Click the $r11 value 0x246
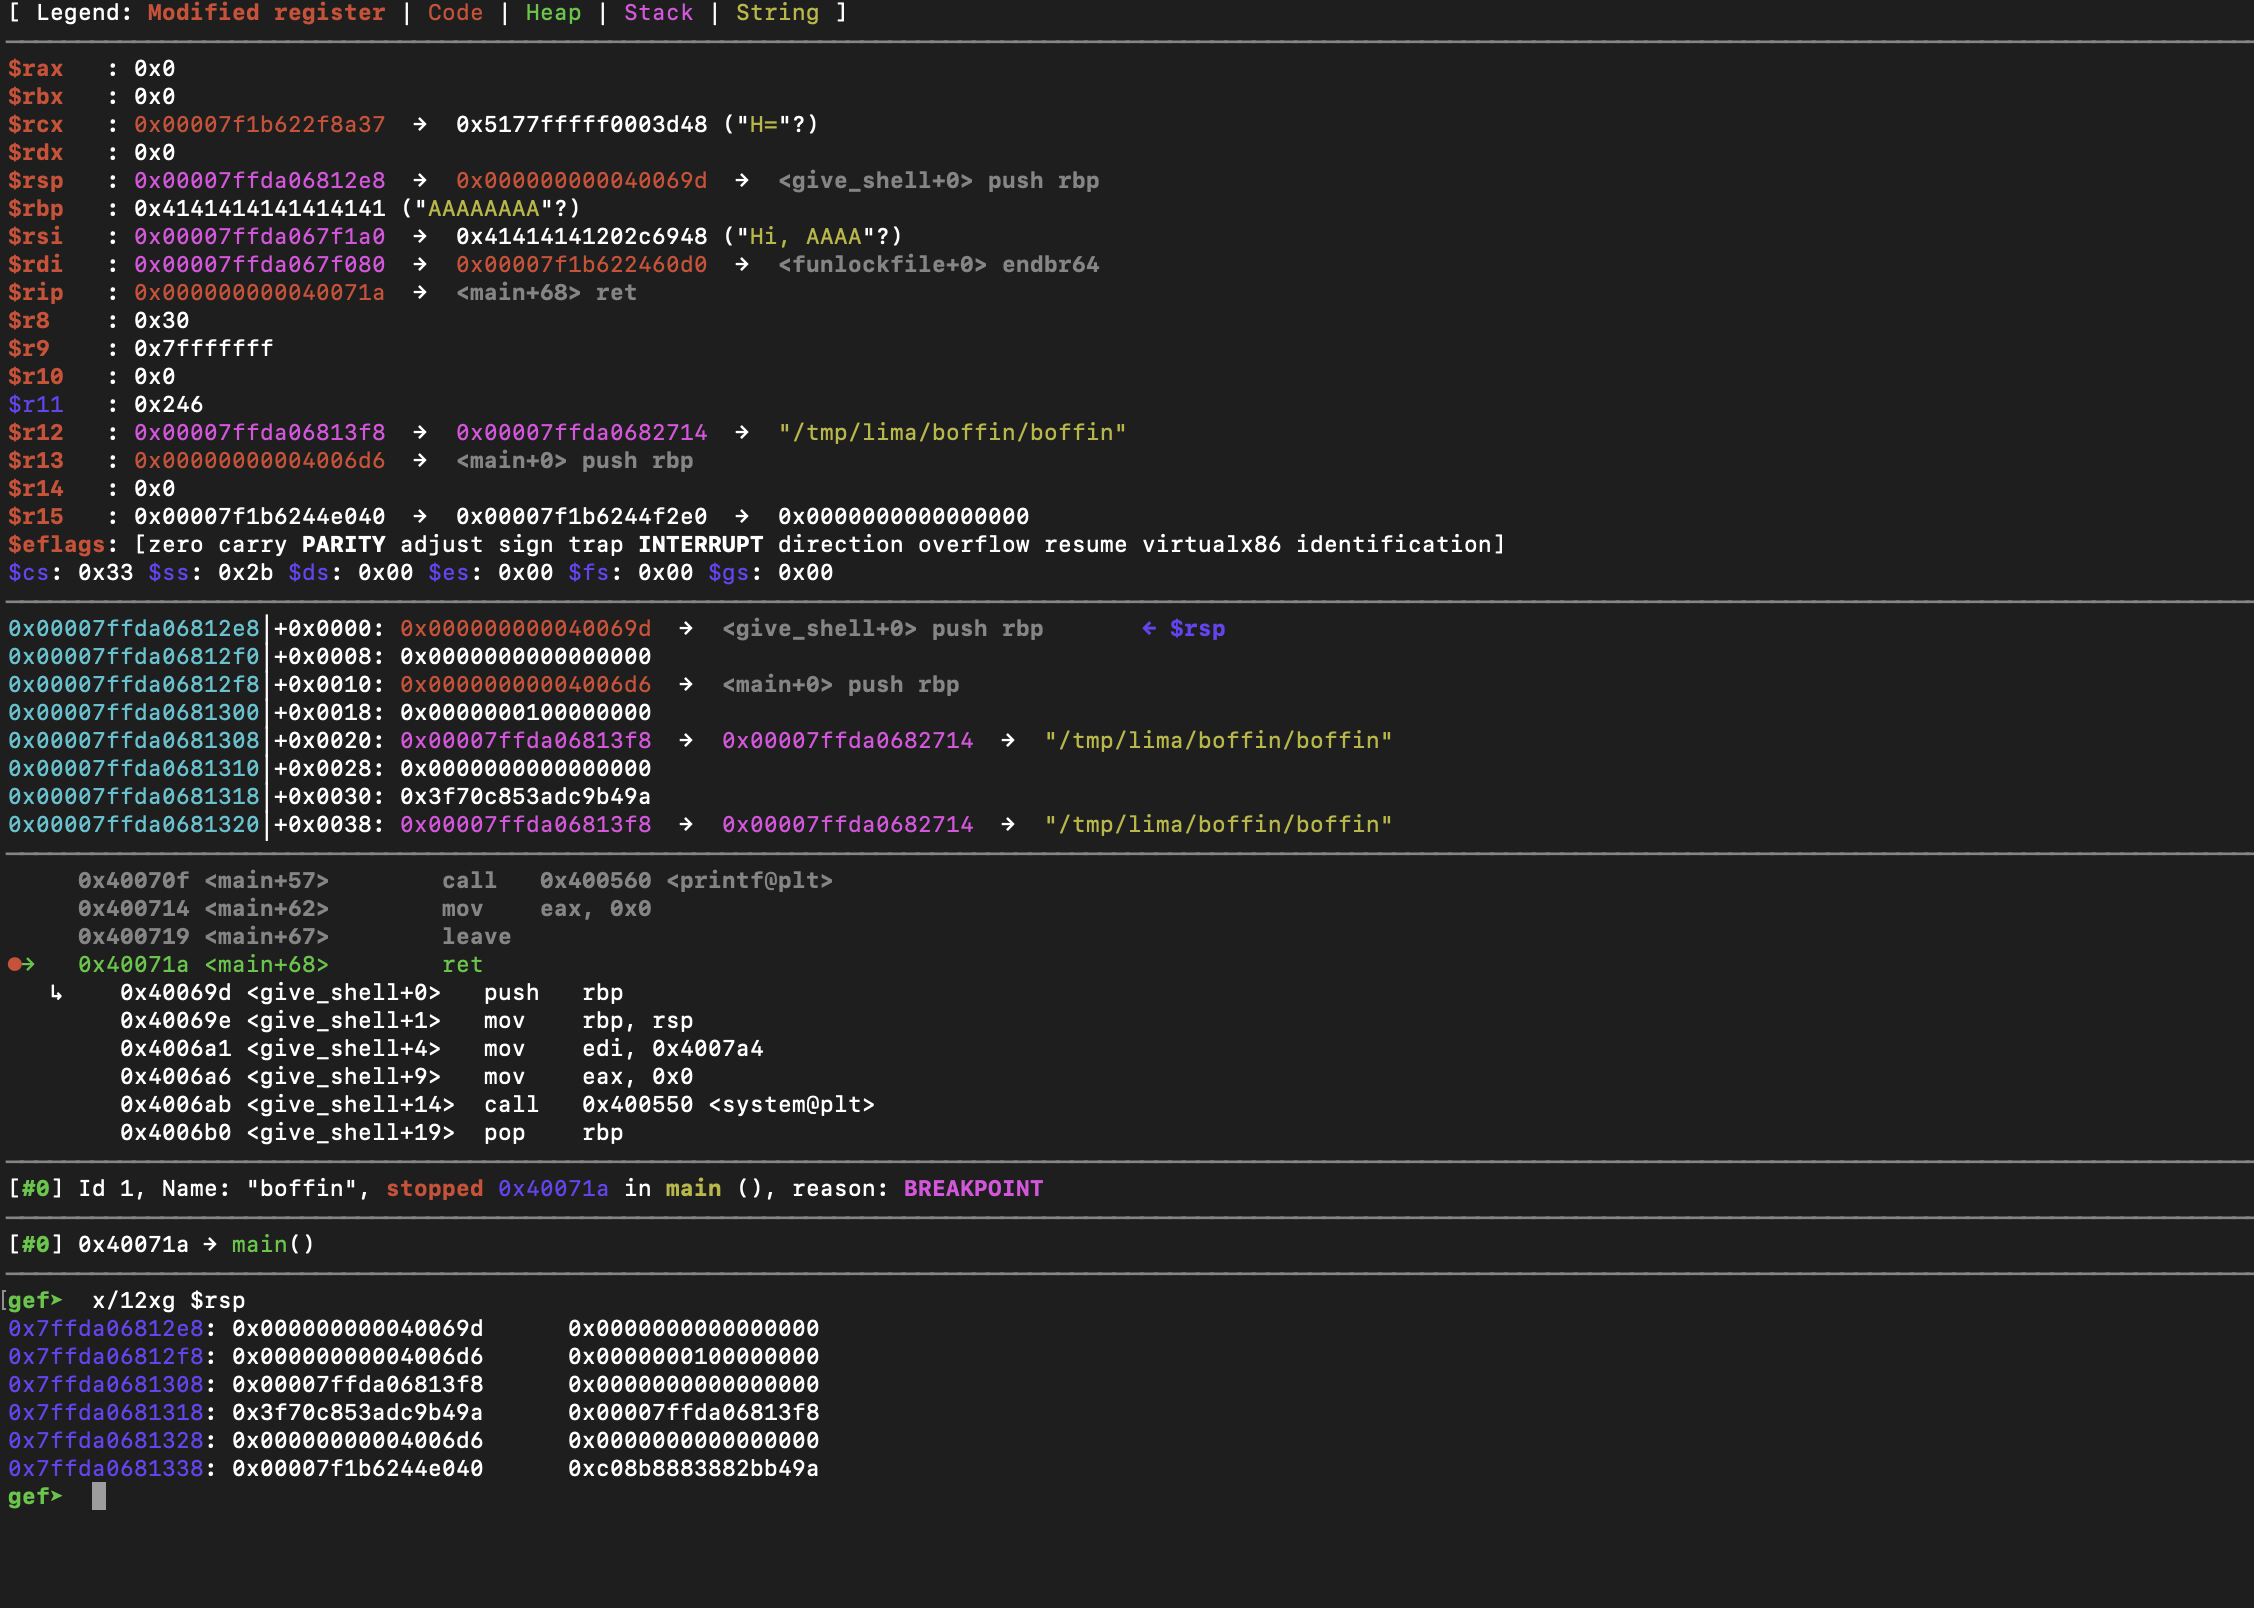 [x=169, y=405]
